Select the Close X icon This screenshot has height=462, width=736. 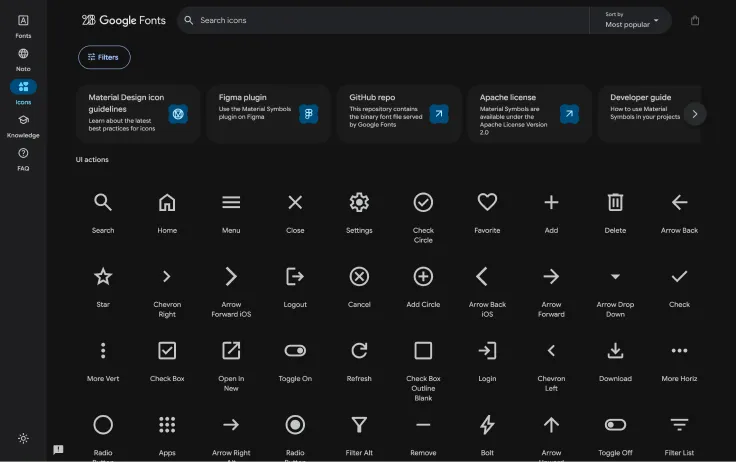tap(295, 202)
